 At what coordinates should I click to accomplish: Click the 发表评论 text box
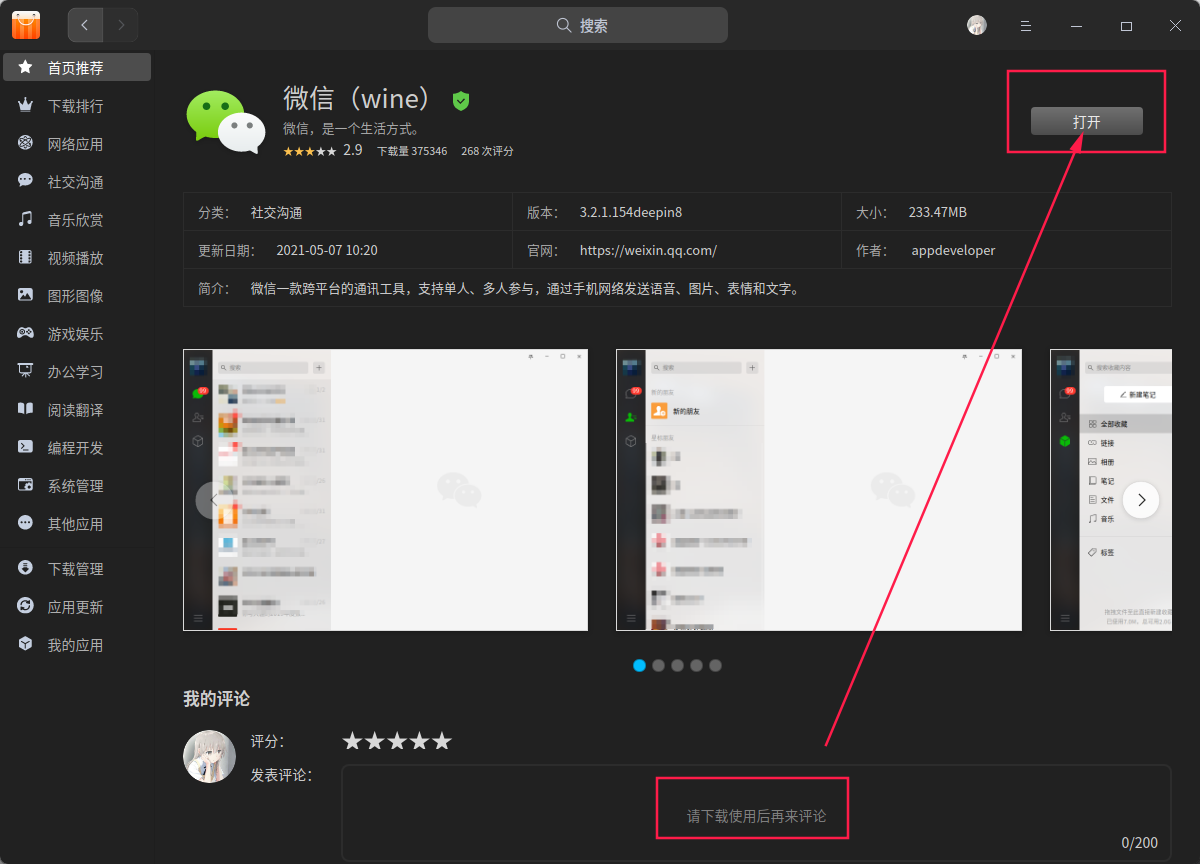coord(756,813)
